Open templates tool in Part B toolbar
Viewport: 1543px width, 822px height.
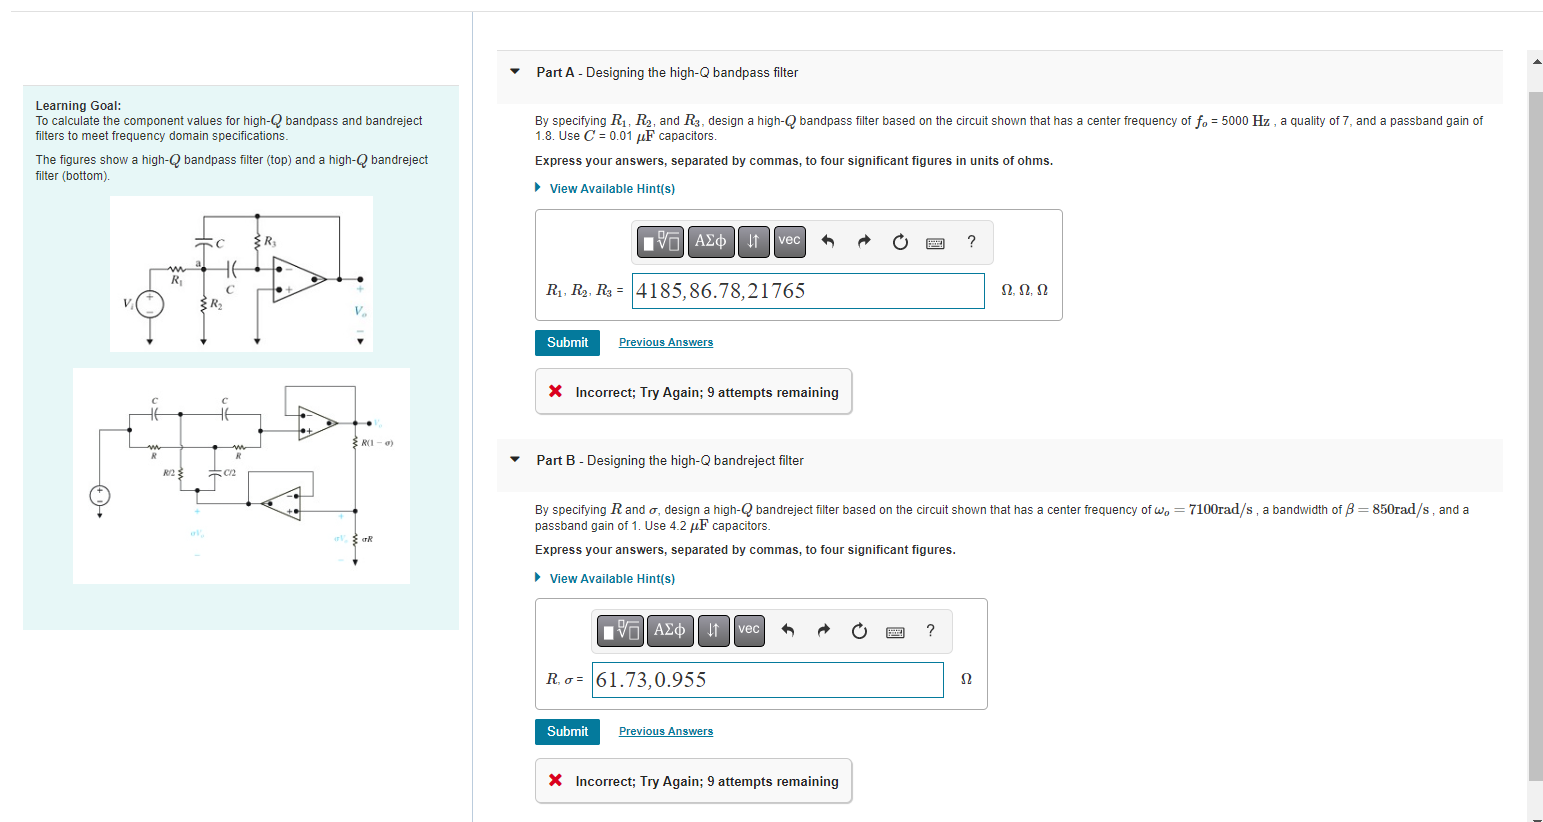click(x=620, y=630)
